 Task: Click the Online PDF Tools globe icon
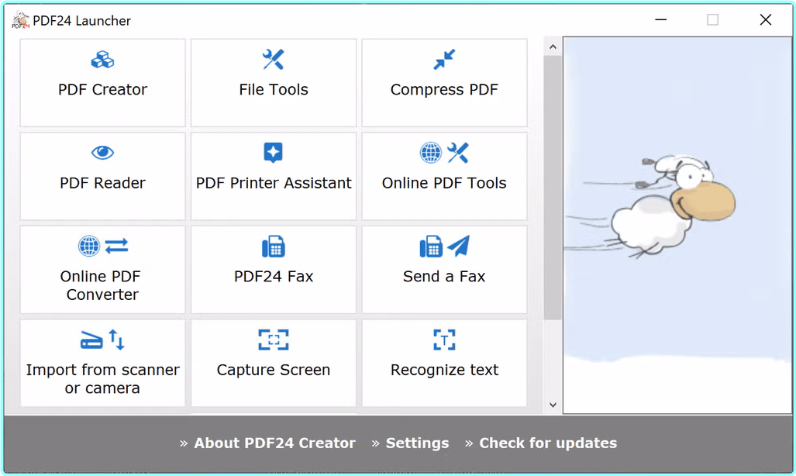coord(430,153)
